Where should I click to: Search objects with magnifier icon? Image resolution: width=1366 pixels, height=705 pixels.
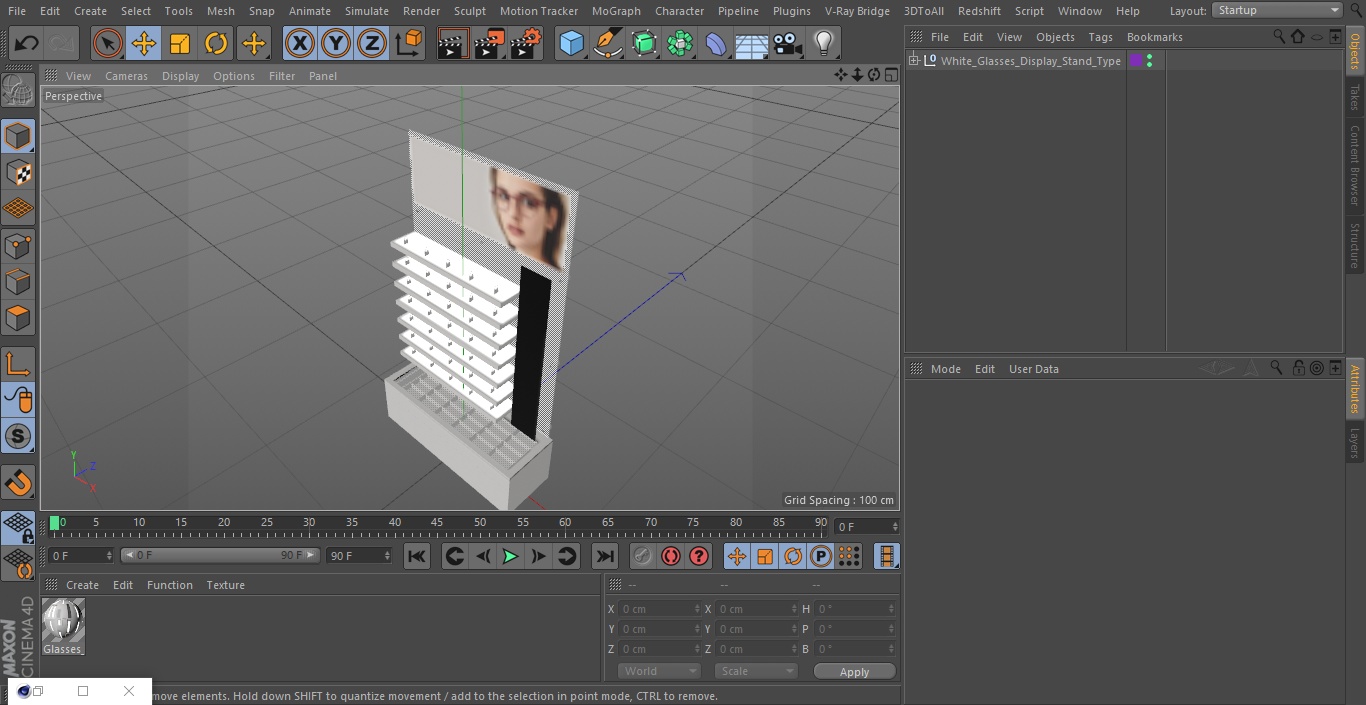[x=1278, y=37]
